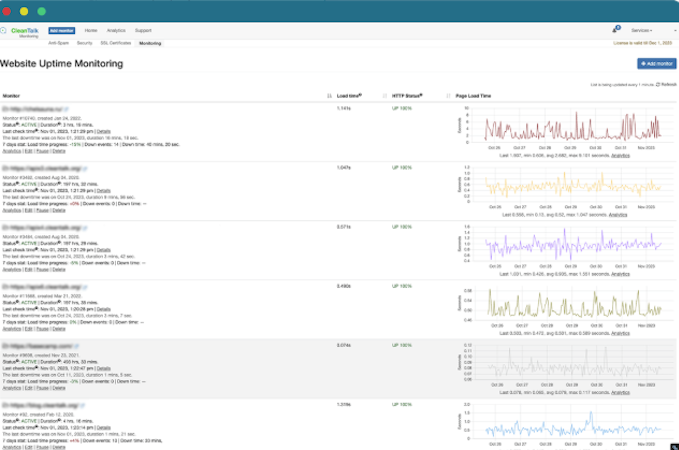Click Edit under monitor #10740
The width and height of the screenshot is (679, 450).
29,151
